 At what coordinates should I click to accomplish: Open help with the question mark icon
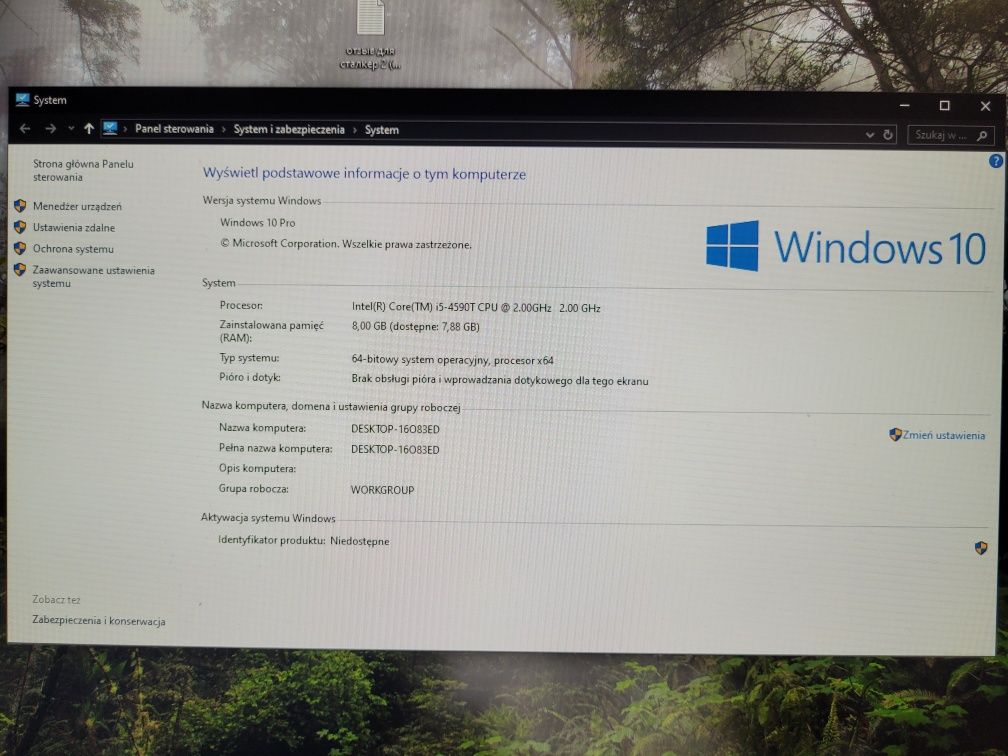pyautogui.click(x=996, y=161)
